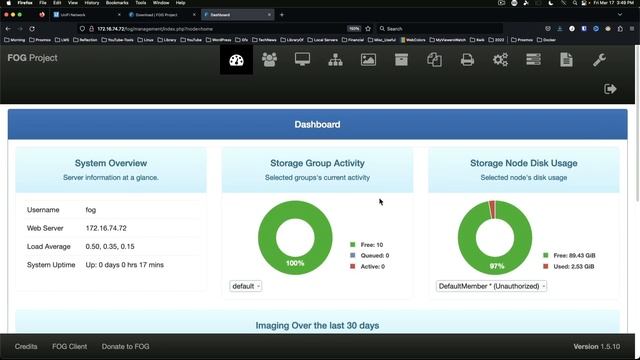
Task: Click the Pocket icon in Firefox toolbar
Action: 548,29
